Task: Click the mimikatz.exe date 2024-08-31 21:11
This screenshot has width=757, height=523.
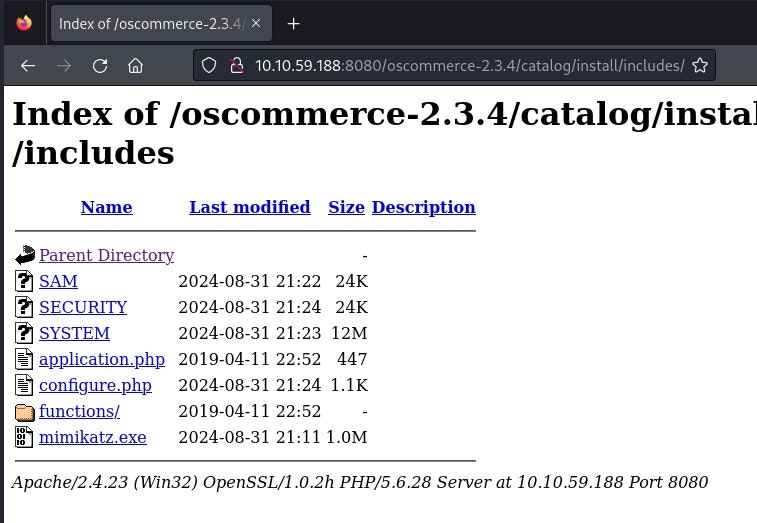Action: 250,438
